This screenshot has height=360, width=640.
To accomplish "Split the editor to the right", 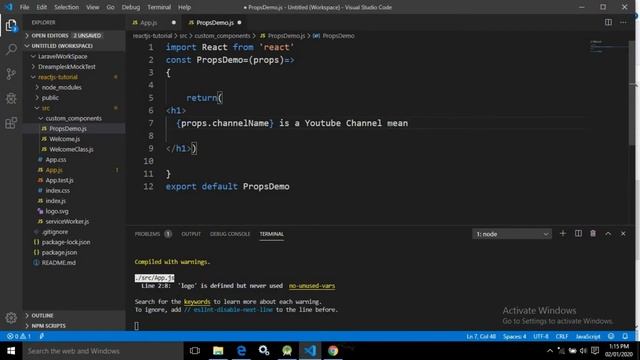I will tap(608, 22).
